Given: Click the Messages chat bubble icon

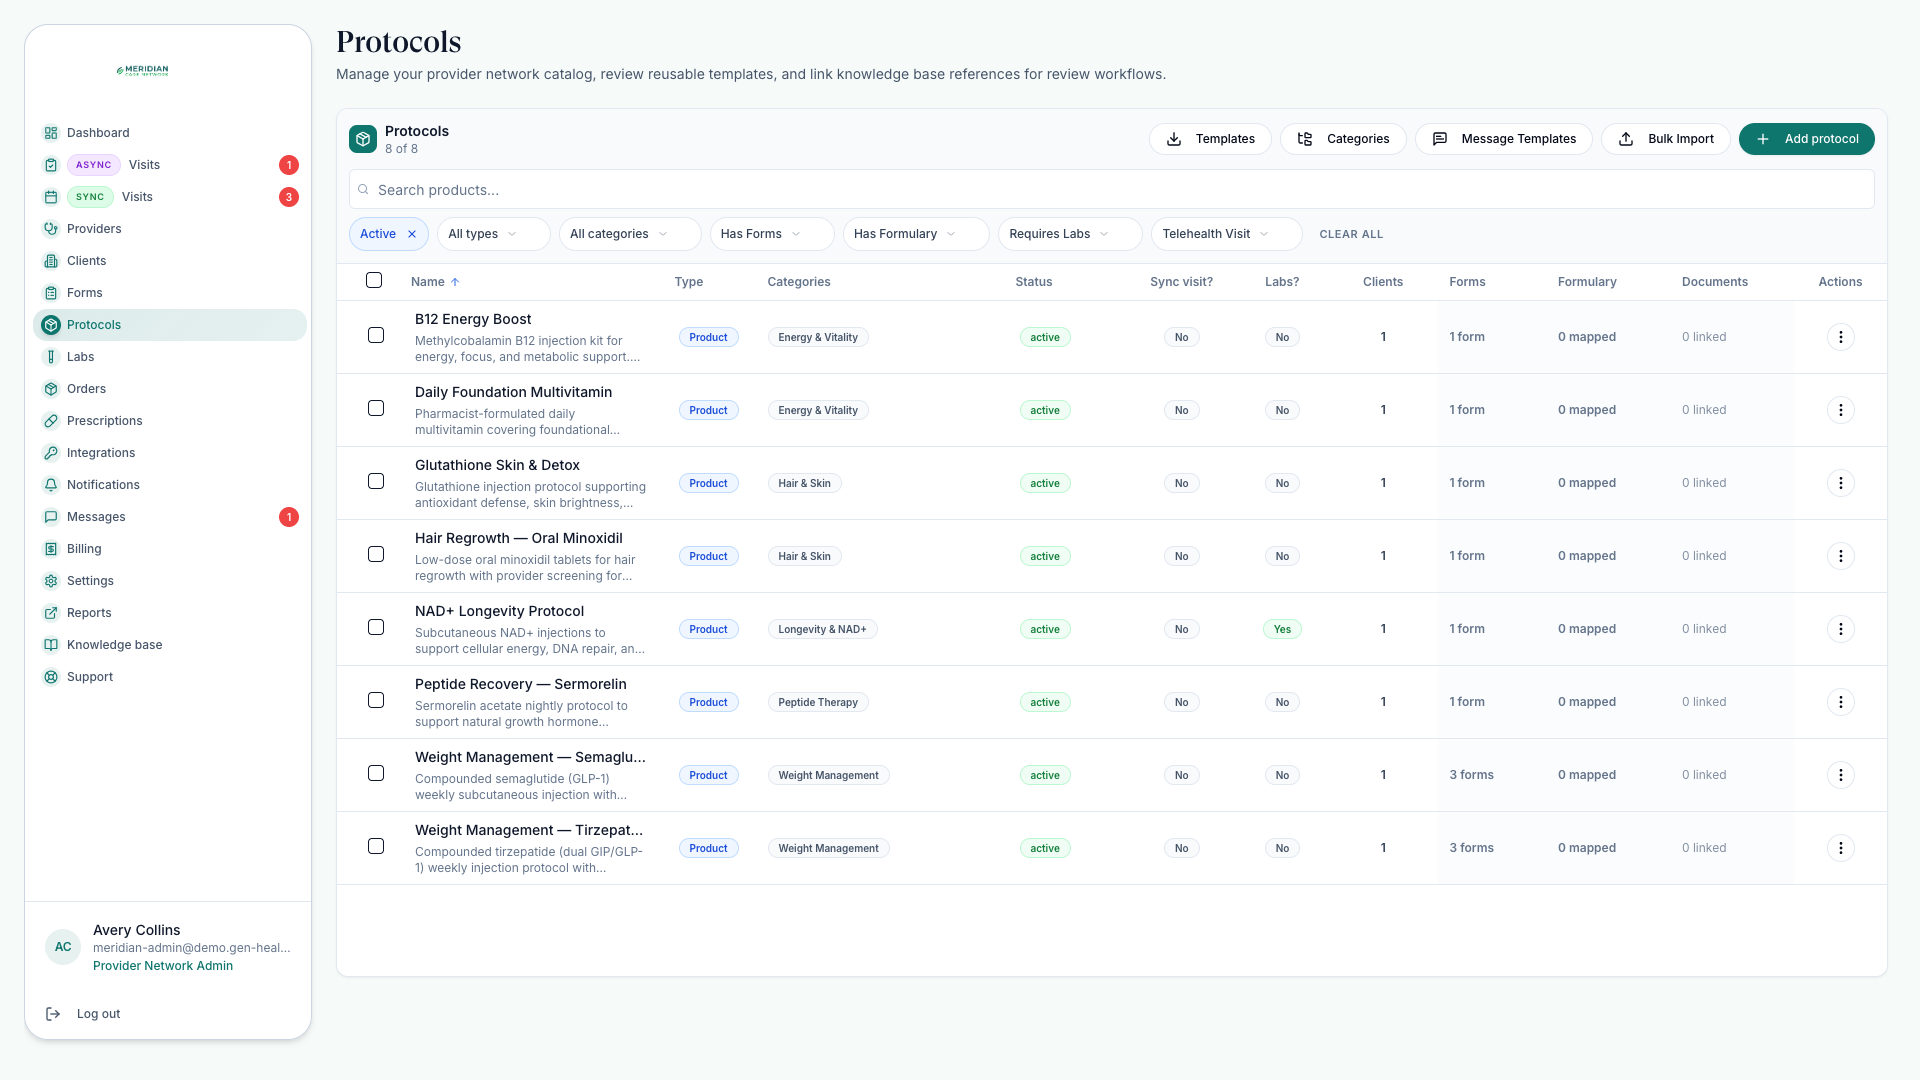Looking at the screenshot, I should [x=51, y=517].
